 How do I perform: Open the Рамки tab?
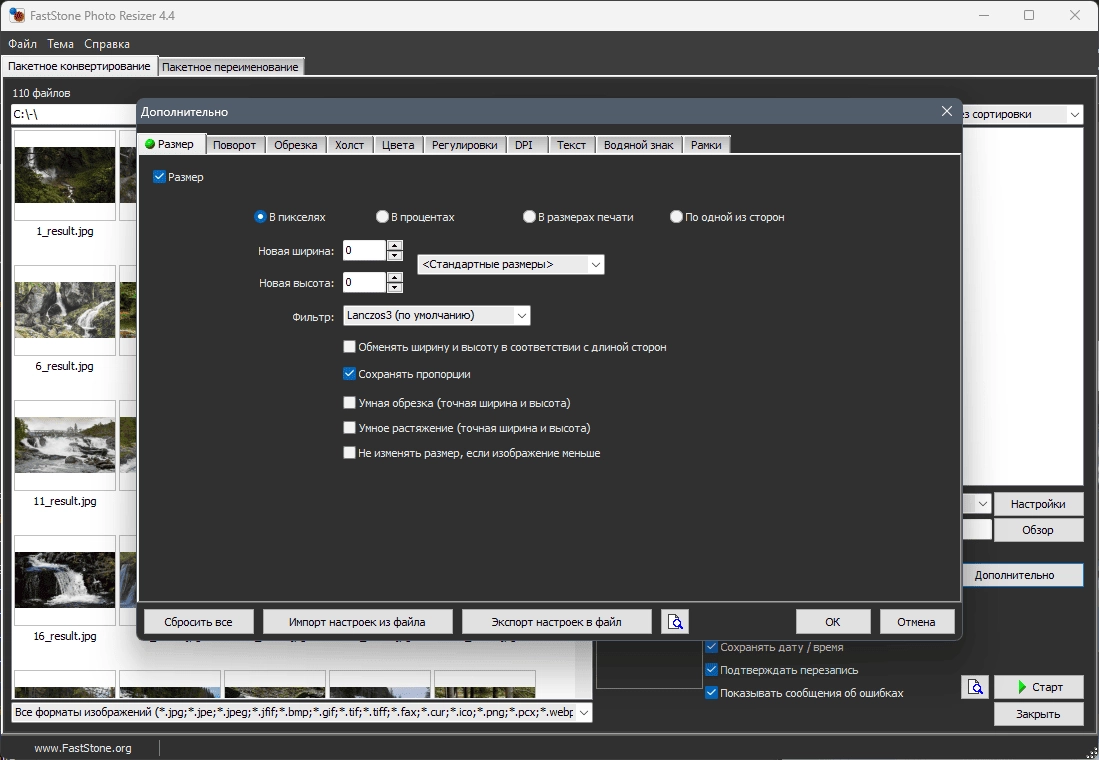pyautogui.click(x=706, y=145)
